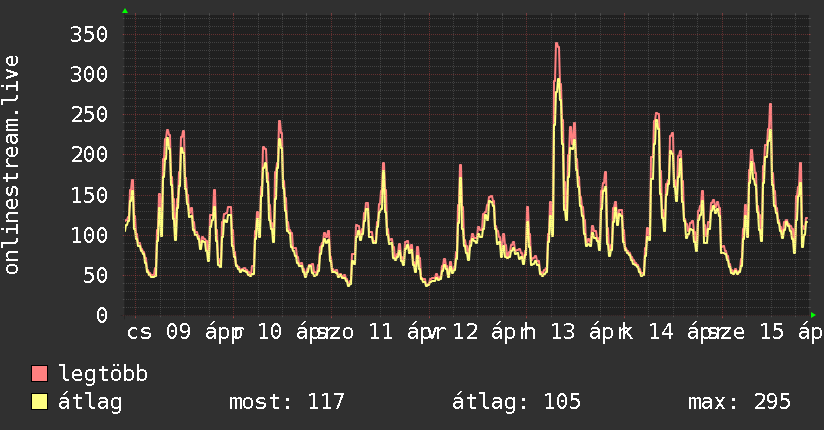Click the 0 y-axis label
The height and width of the screenshot is (430, 824).
pyautogui.click(x=102, y=315)
